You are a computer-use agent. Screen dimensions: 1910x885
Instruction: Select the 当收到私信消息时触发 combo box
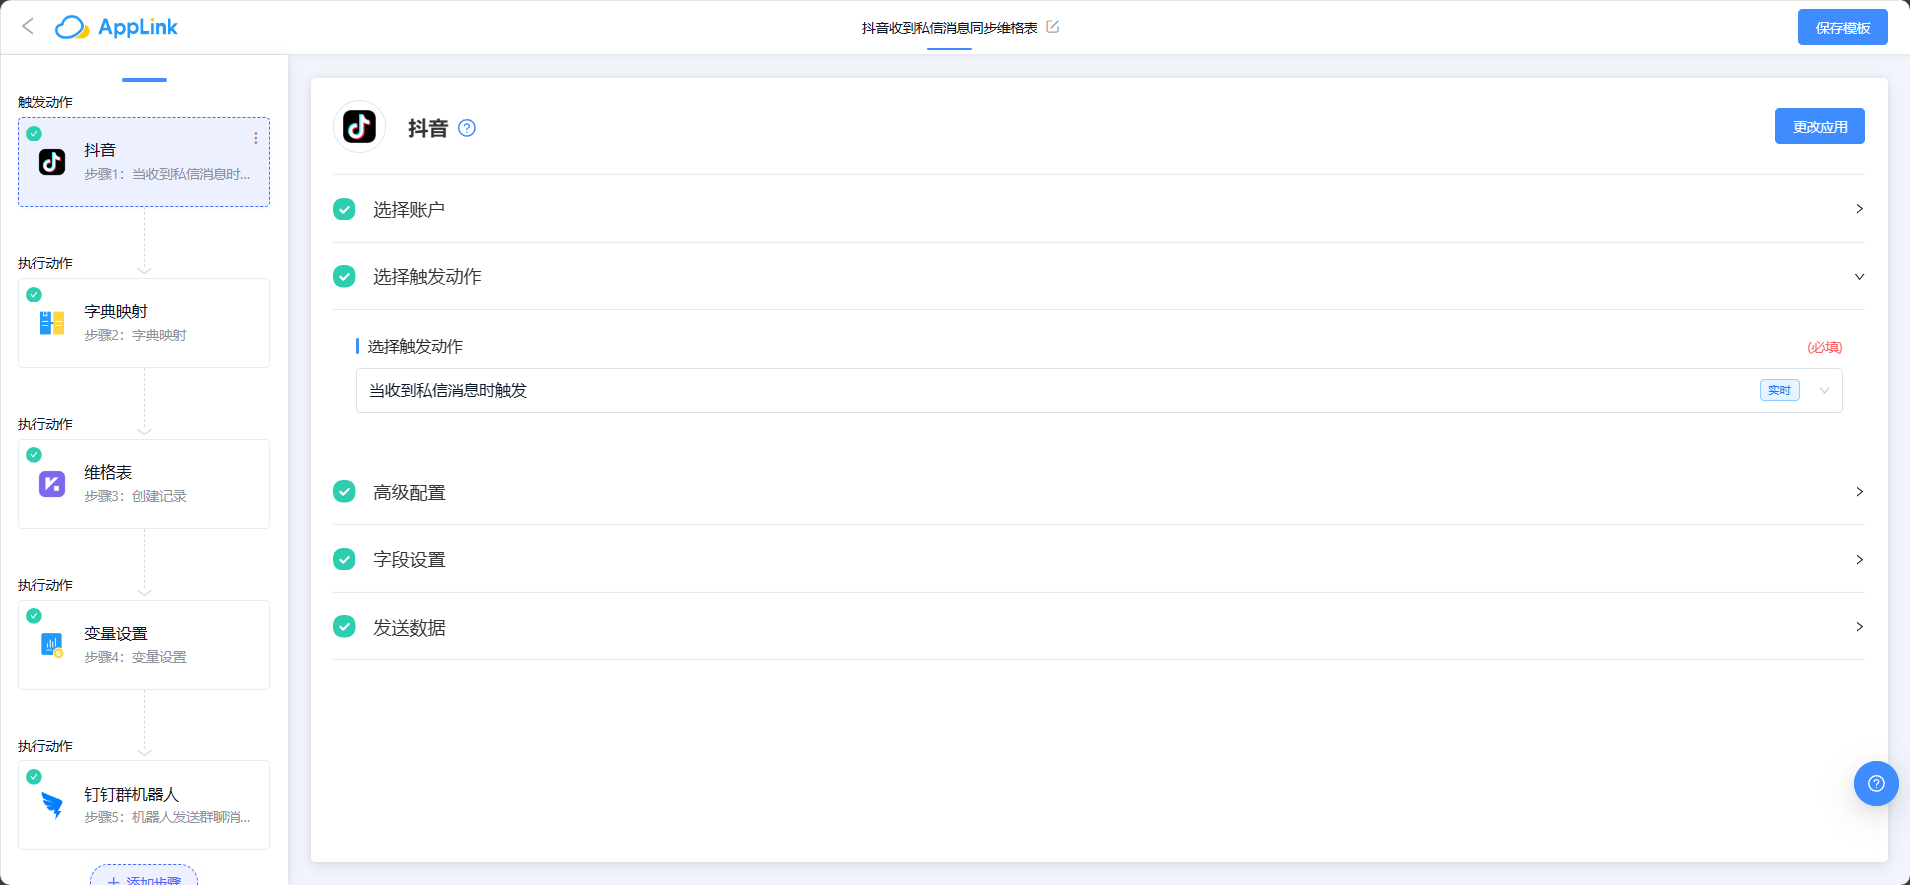point(1099,390)
